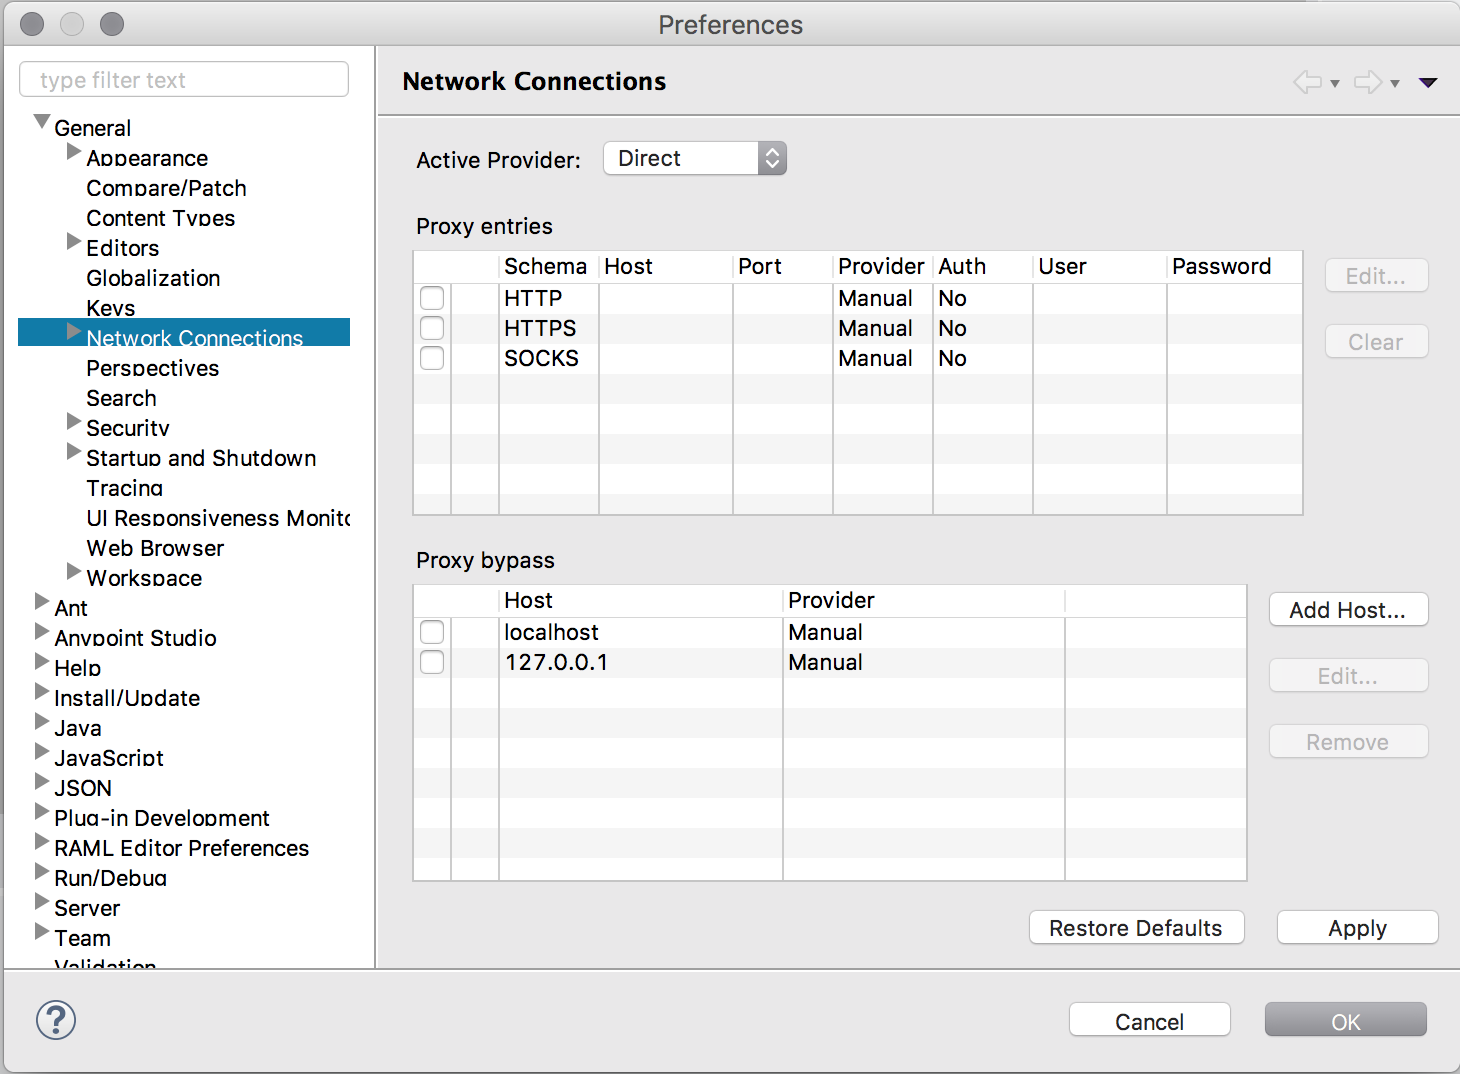Select the Perspectives preference page

coord(152,368)
